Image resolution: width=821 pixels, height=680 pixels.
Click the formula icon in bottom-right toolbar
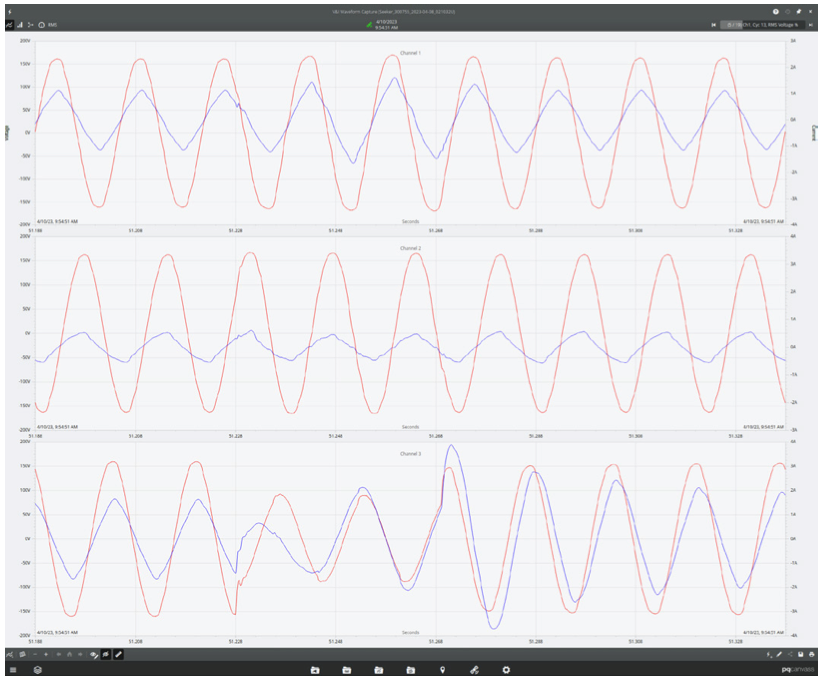[769, 654]
